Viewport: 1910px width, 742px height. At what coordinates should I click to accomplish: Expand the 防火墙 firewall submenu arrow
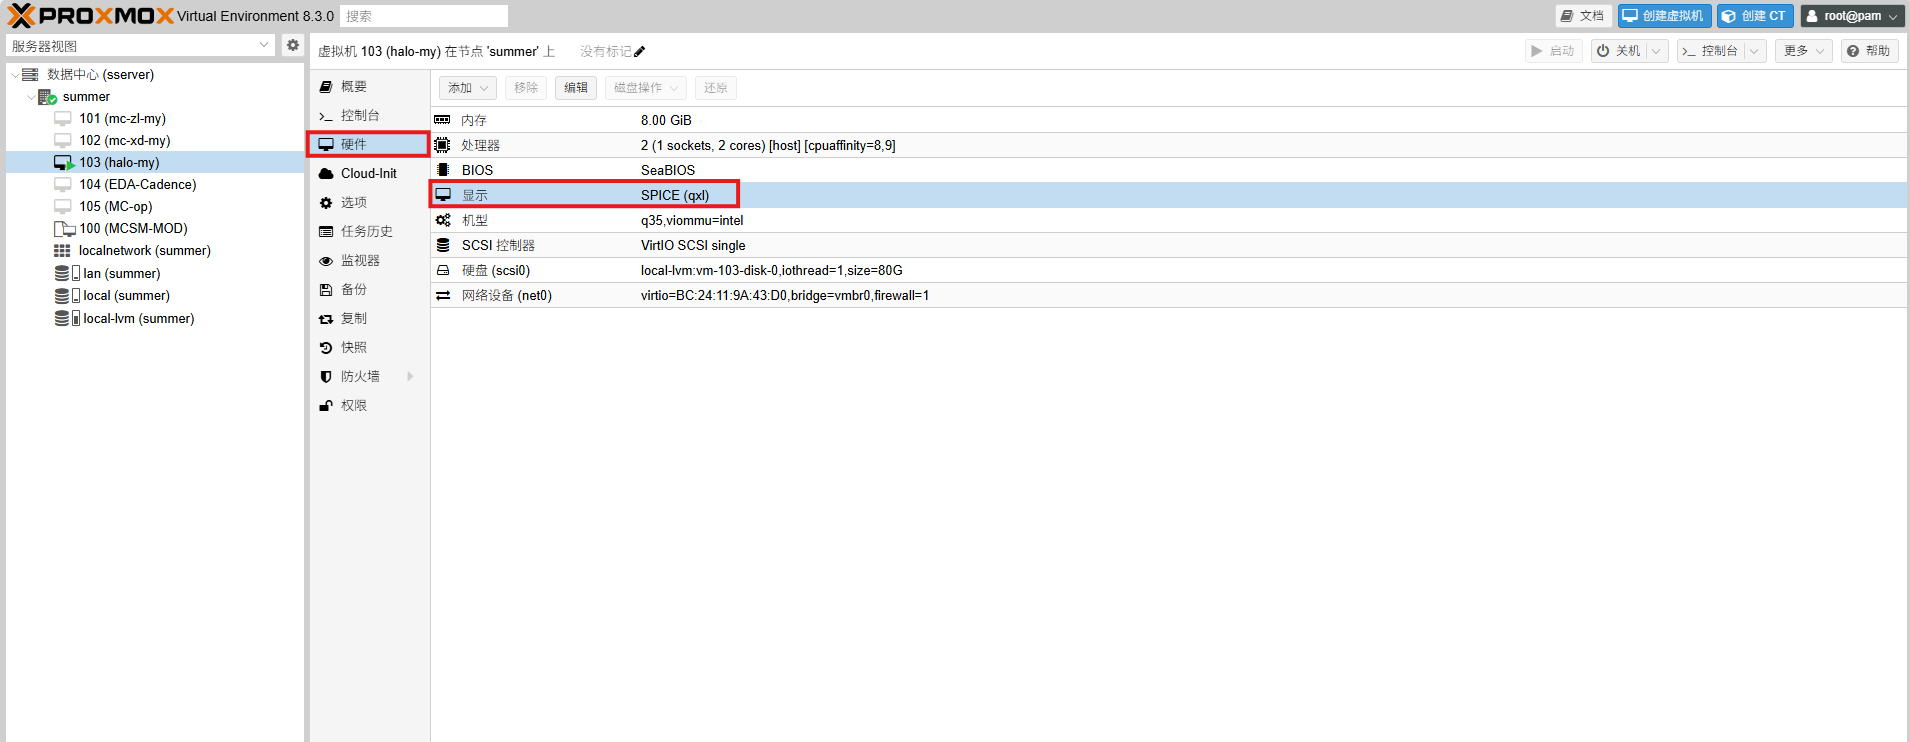410,377
